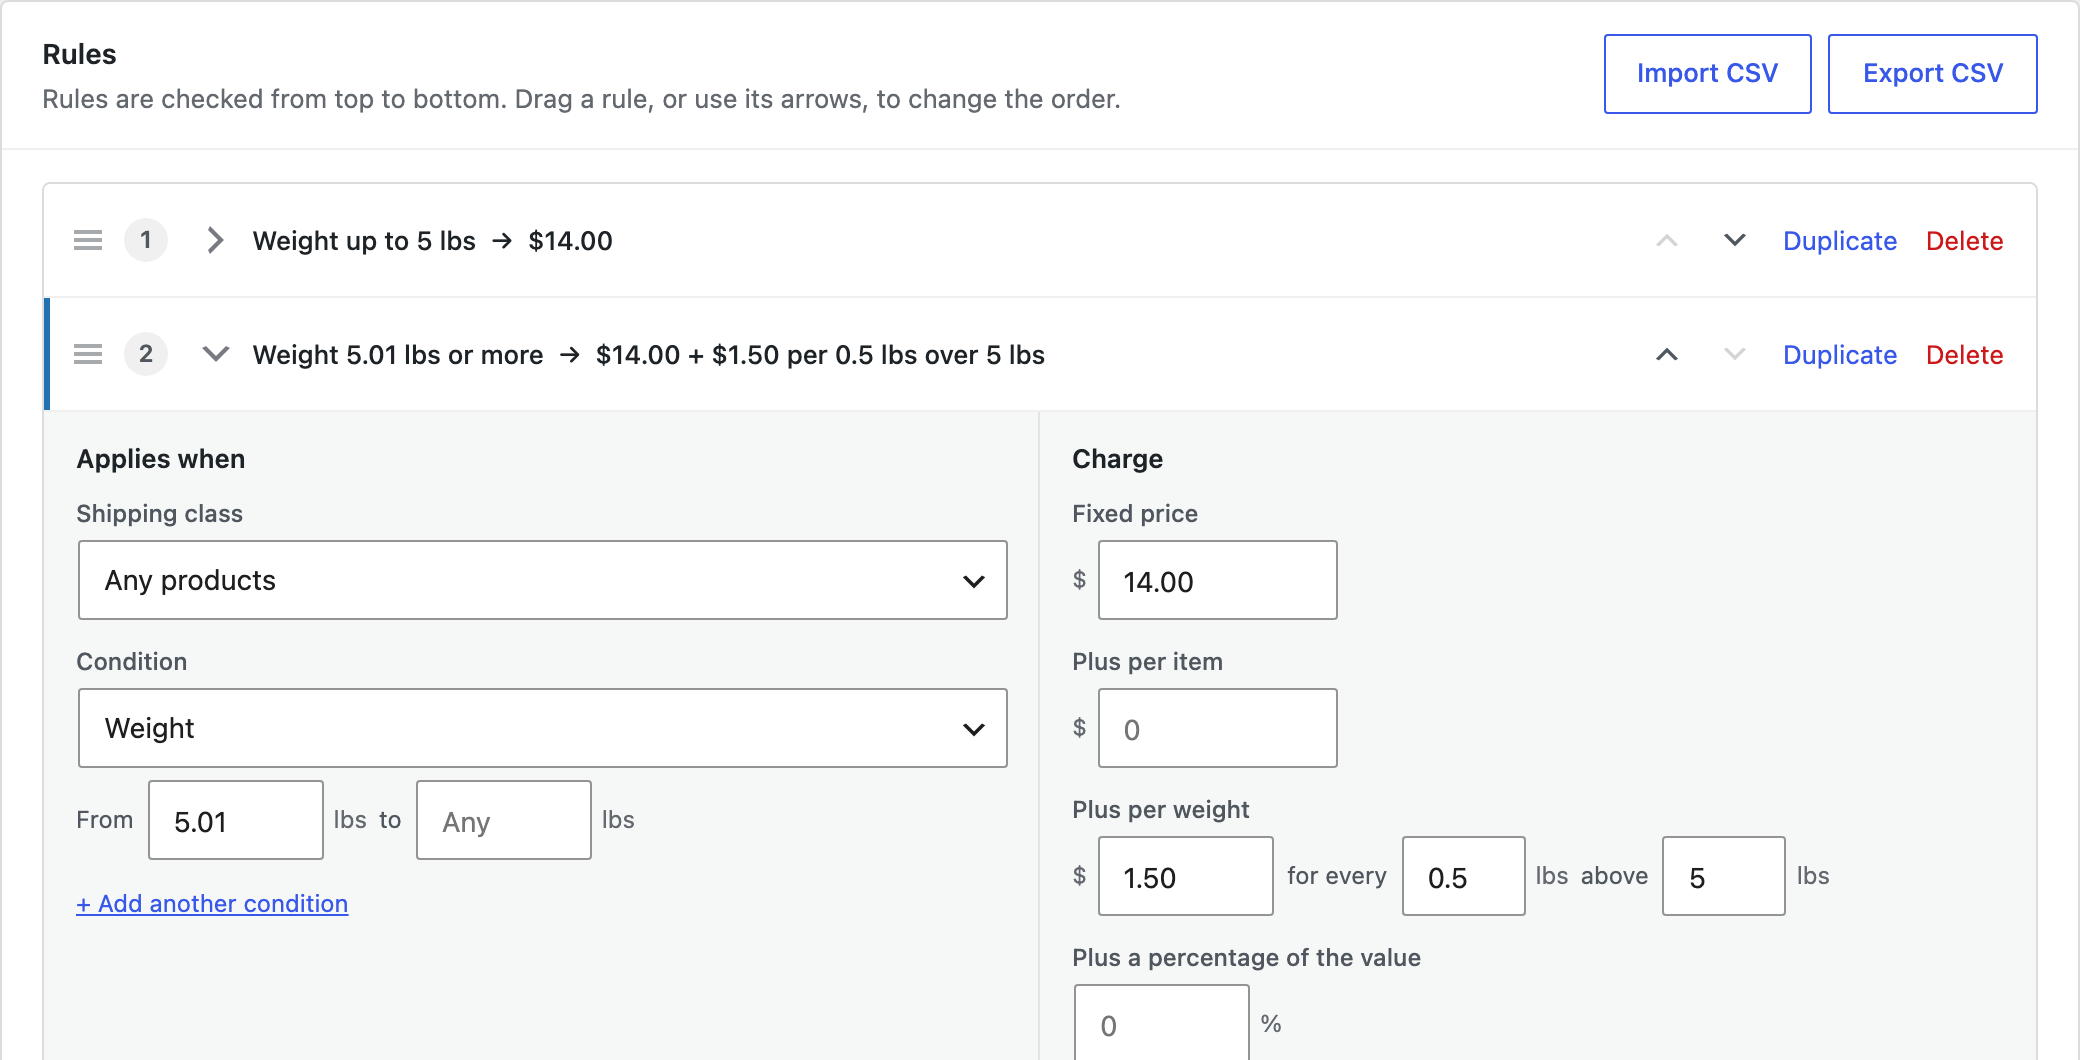
Task: Click the disabled down arrow on rule 2
Action: pos(1735,354)
